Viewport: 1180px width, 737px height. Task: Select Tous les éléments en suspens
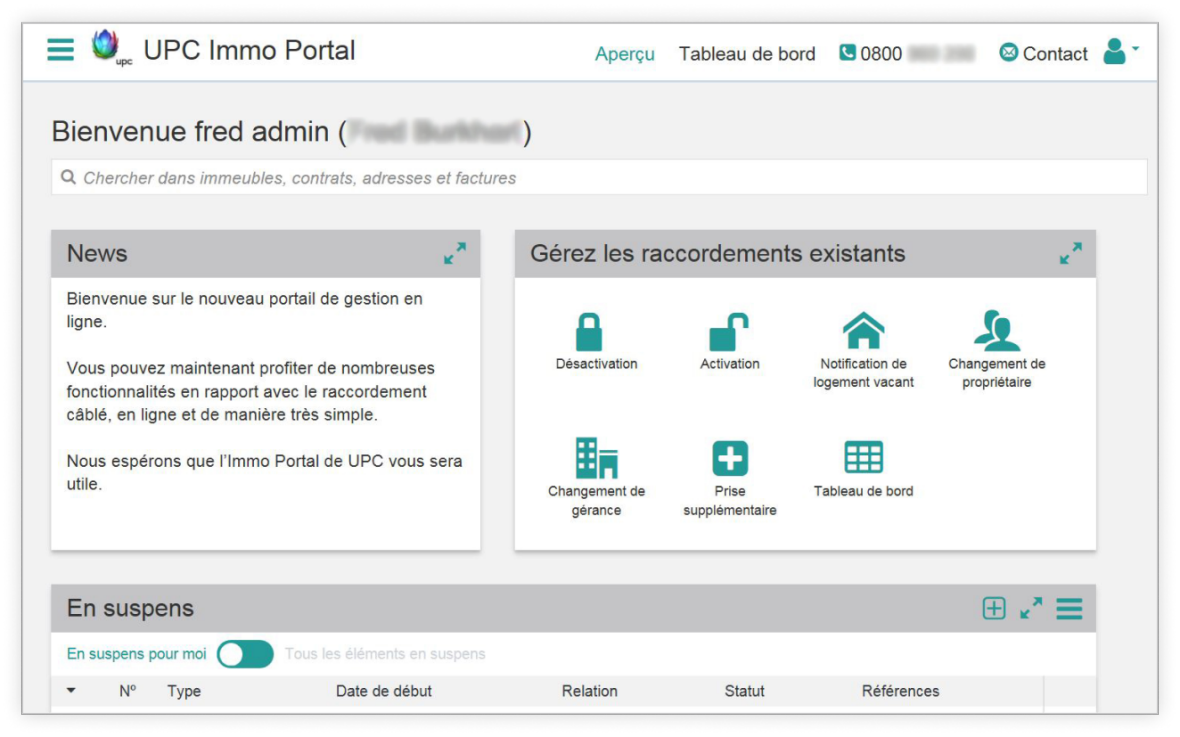coord(385,653)
